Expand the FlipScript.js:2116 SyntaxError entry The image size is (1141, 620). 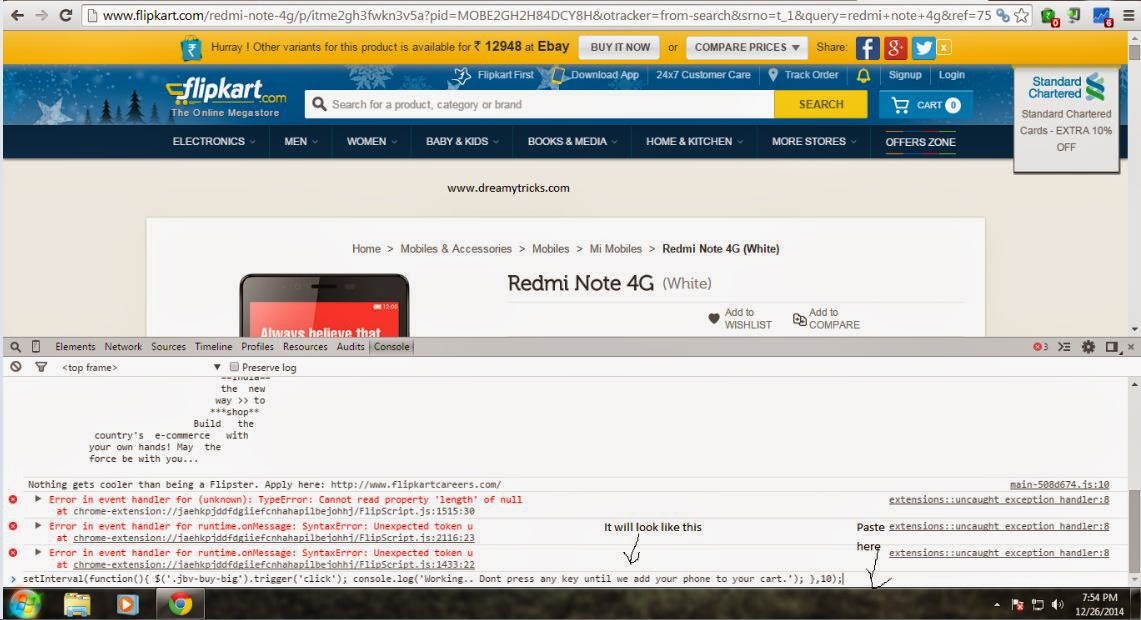pyautogui.click(x=38, y=525)
